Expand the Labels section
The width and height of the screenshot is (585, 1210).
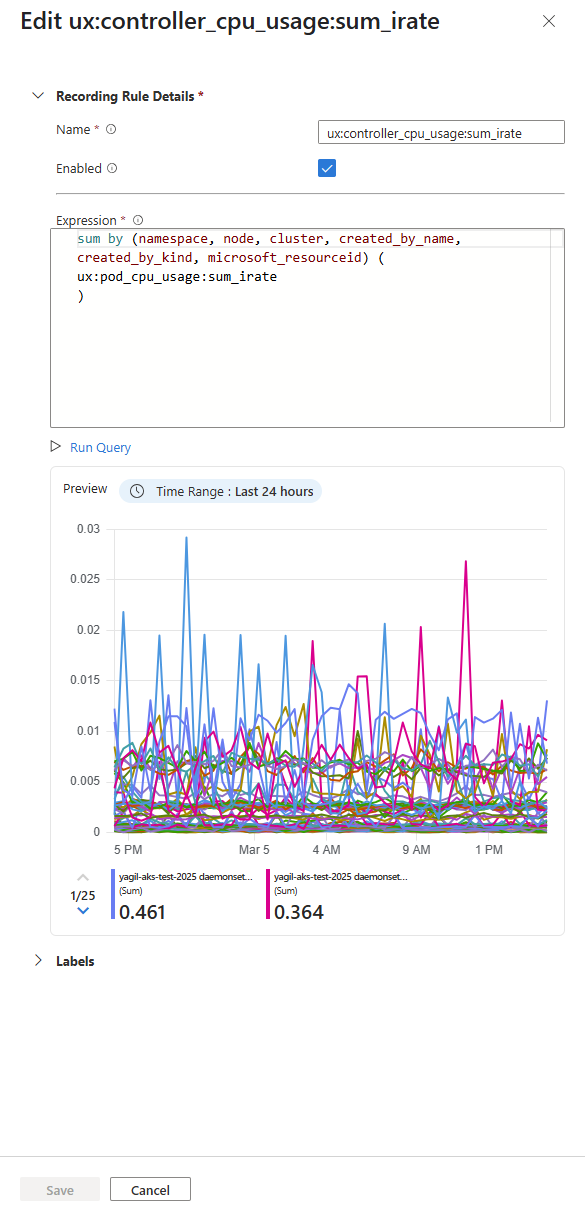(38, 961)
